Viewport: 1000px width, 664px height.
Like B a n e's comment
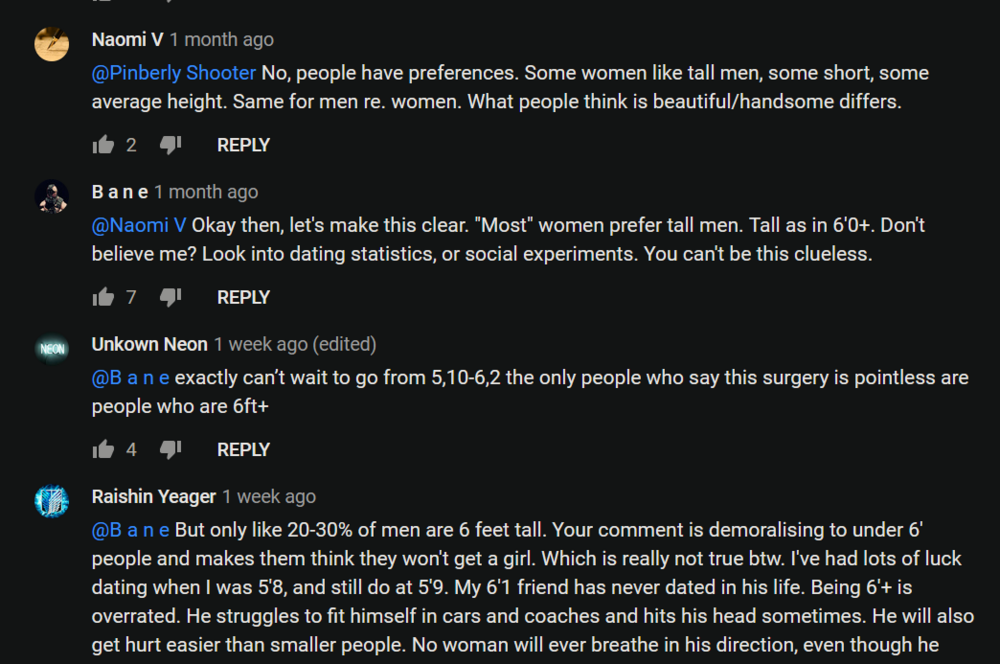click(x=103, y=297)
